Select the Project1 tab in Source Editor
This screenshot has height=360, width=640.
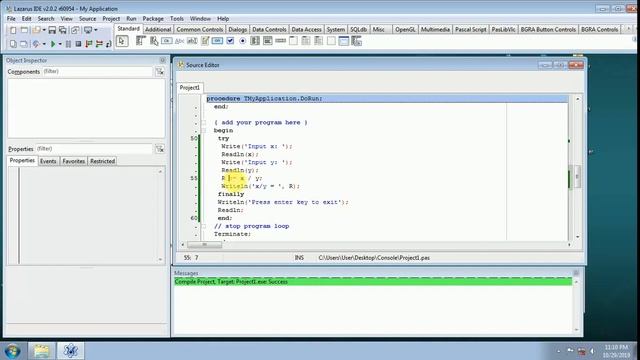click(190, 88)
